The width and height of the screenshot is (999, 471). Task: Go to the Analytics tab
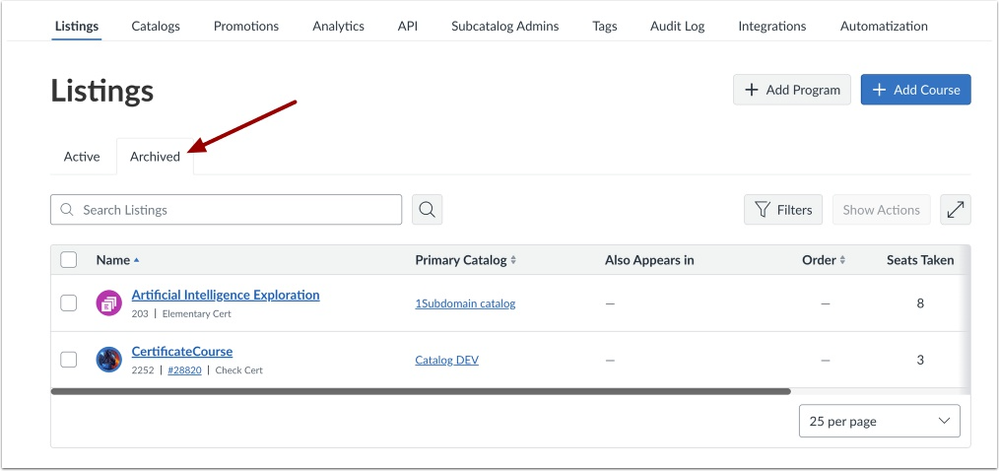(338, 26)
